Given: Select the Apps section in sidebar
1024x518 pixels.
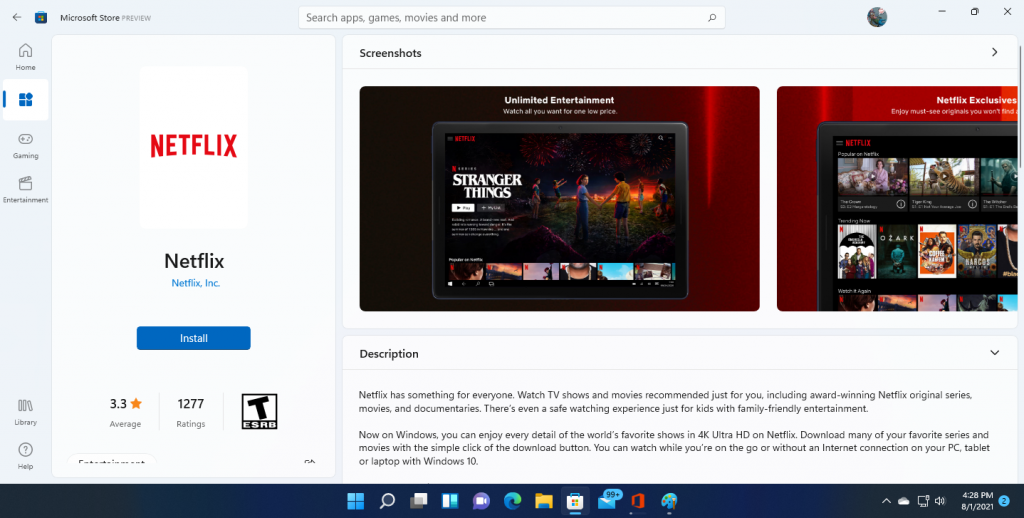Looking at the screenshot, I should pos(25,99).
